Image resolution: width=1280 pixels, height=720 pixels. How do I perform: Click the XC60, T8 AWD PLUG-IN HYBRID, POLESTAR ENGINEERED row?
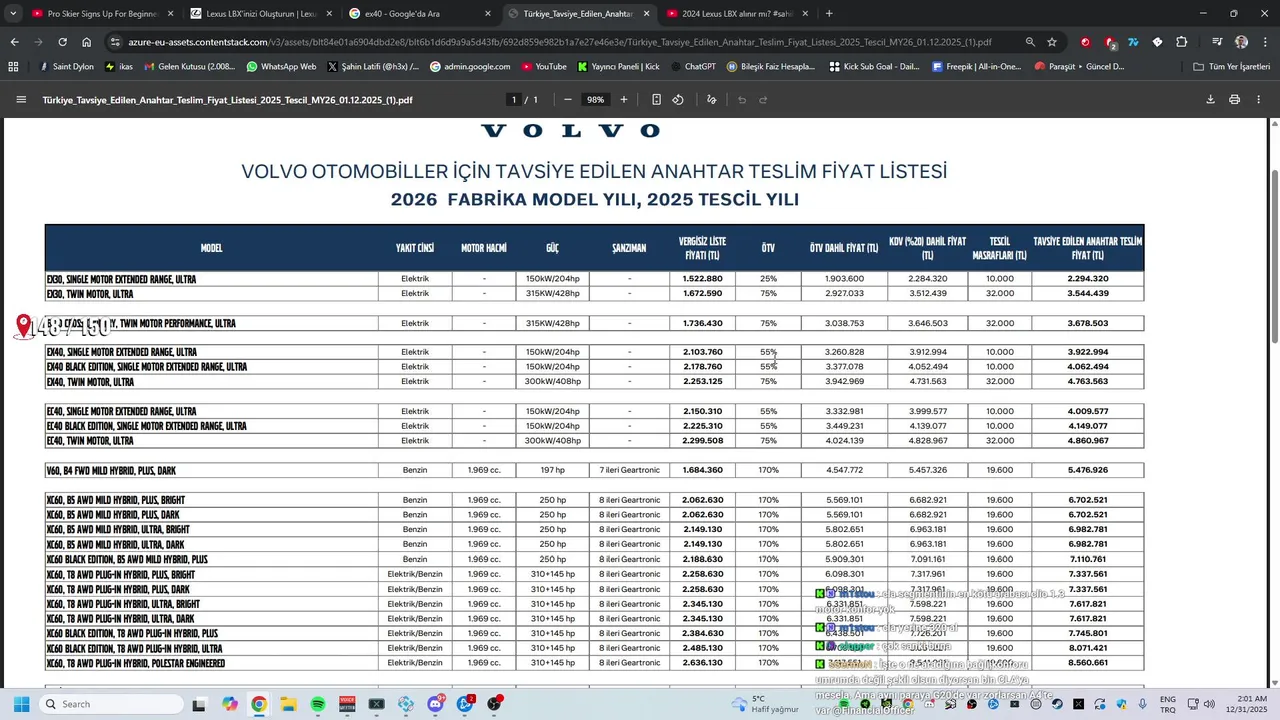coord(594,663)
